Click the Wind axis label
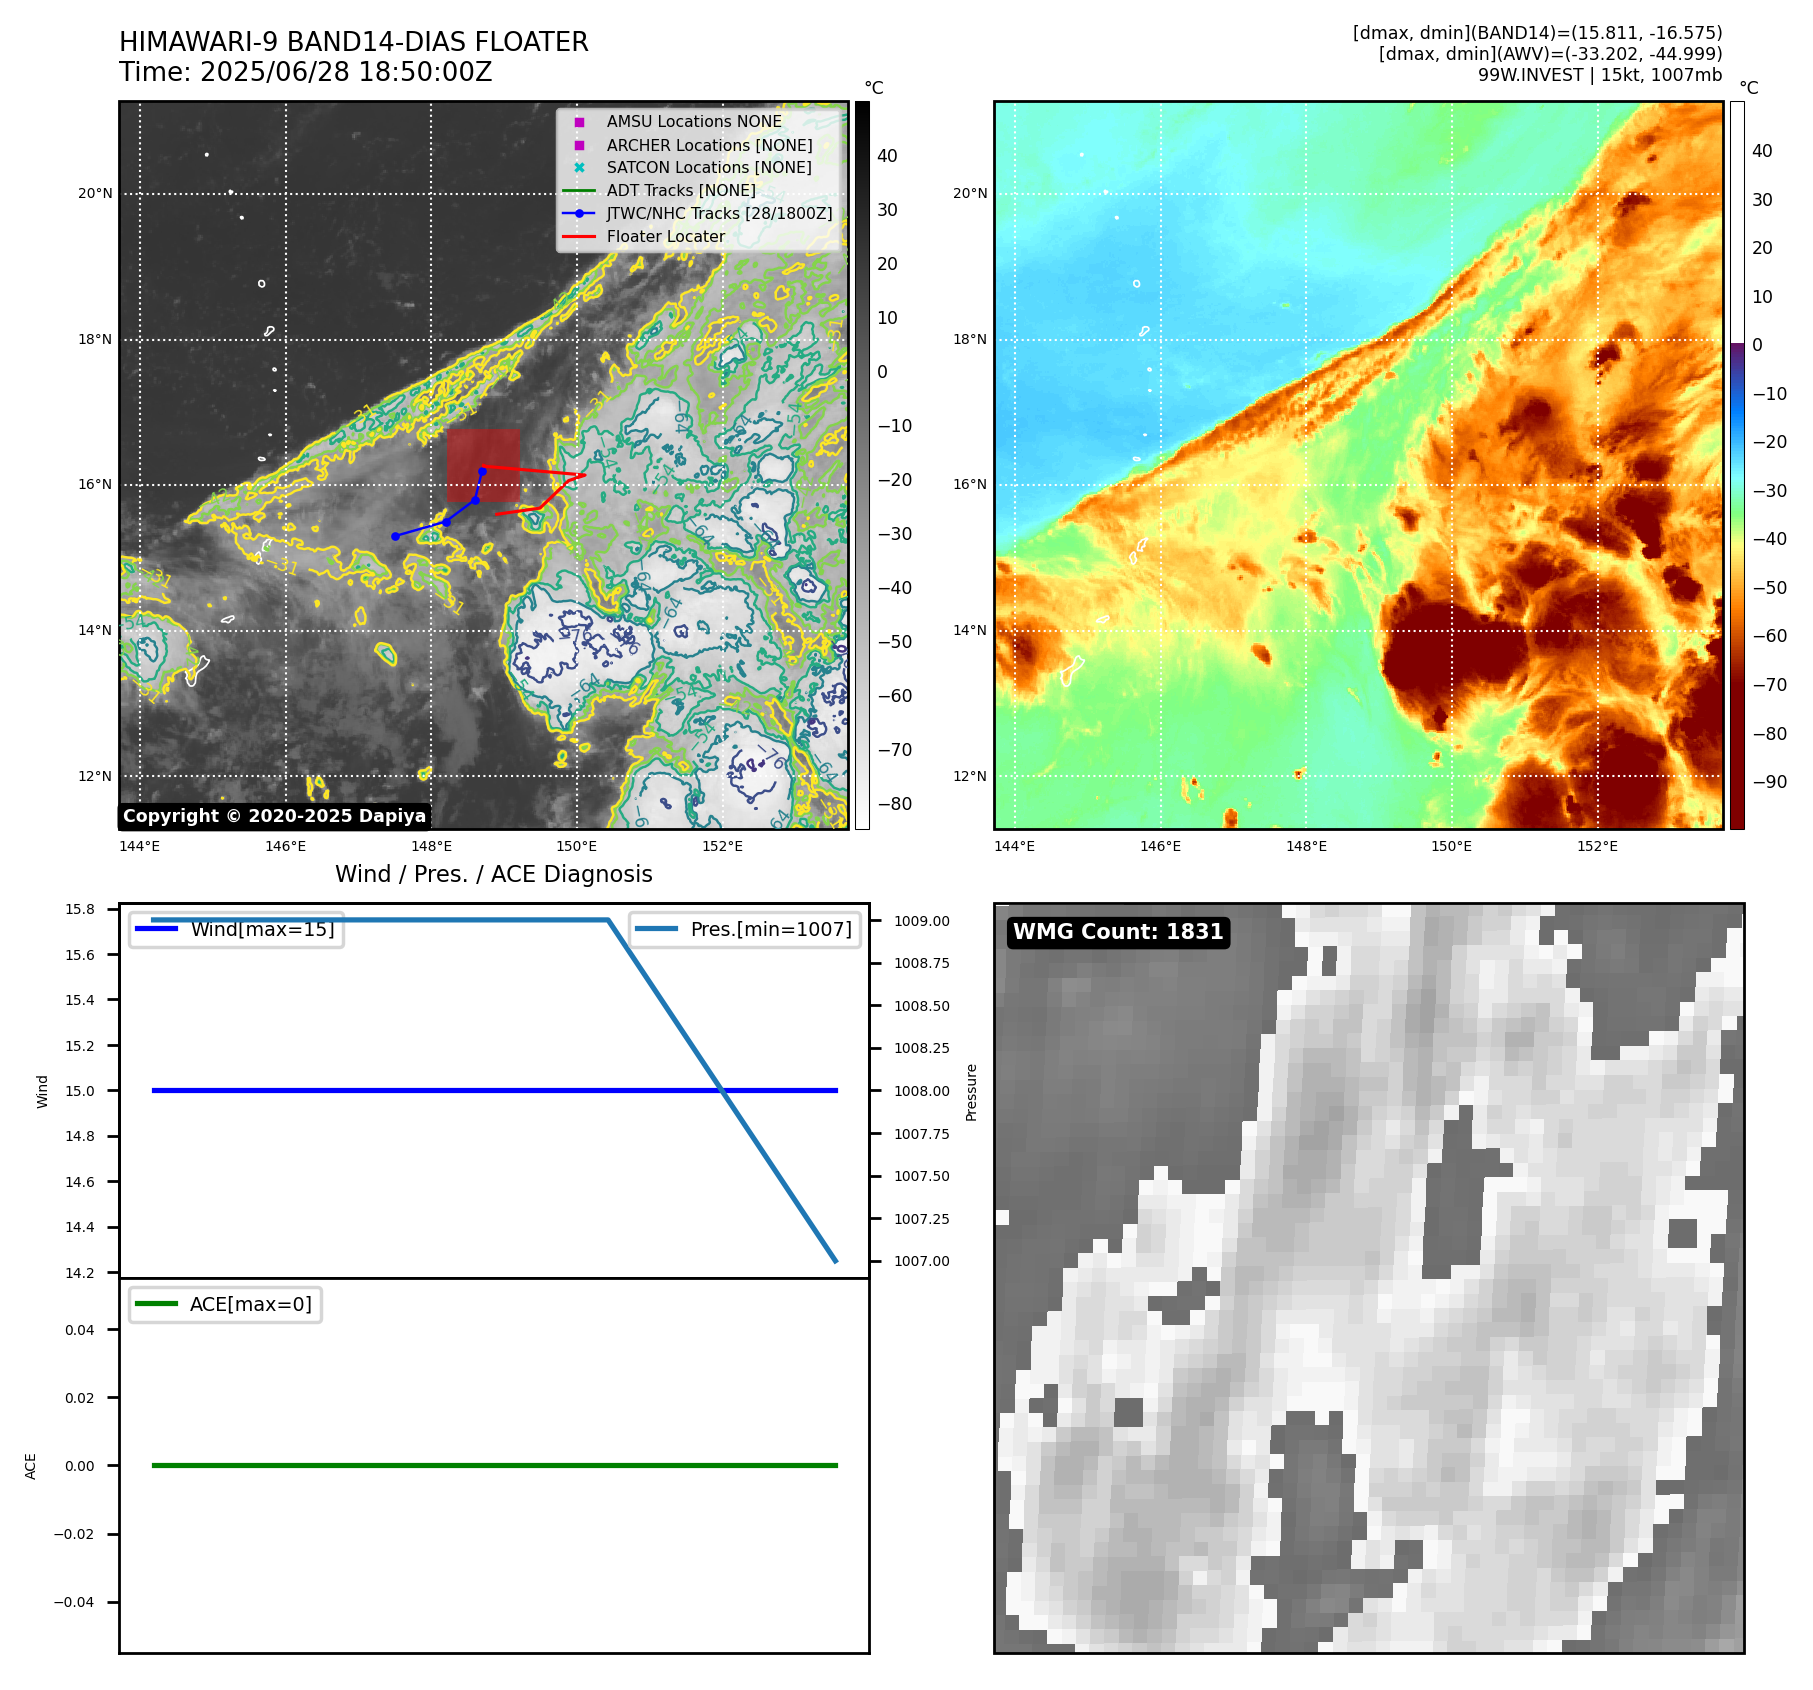 tap(42, 1091)
